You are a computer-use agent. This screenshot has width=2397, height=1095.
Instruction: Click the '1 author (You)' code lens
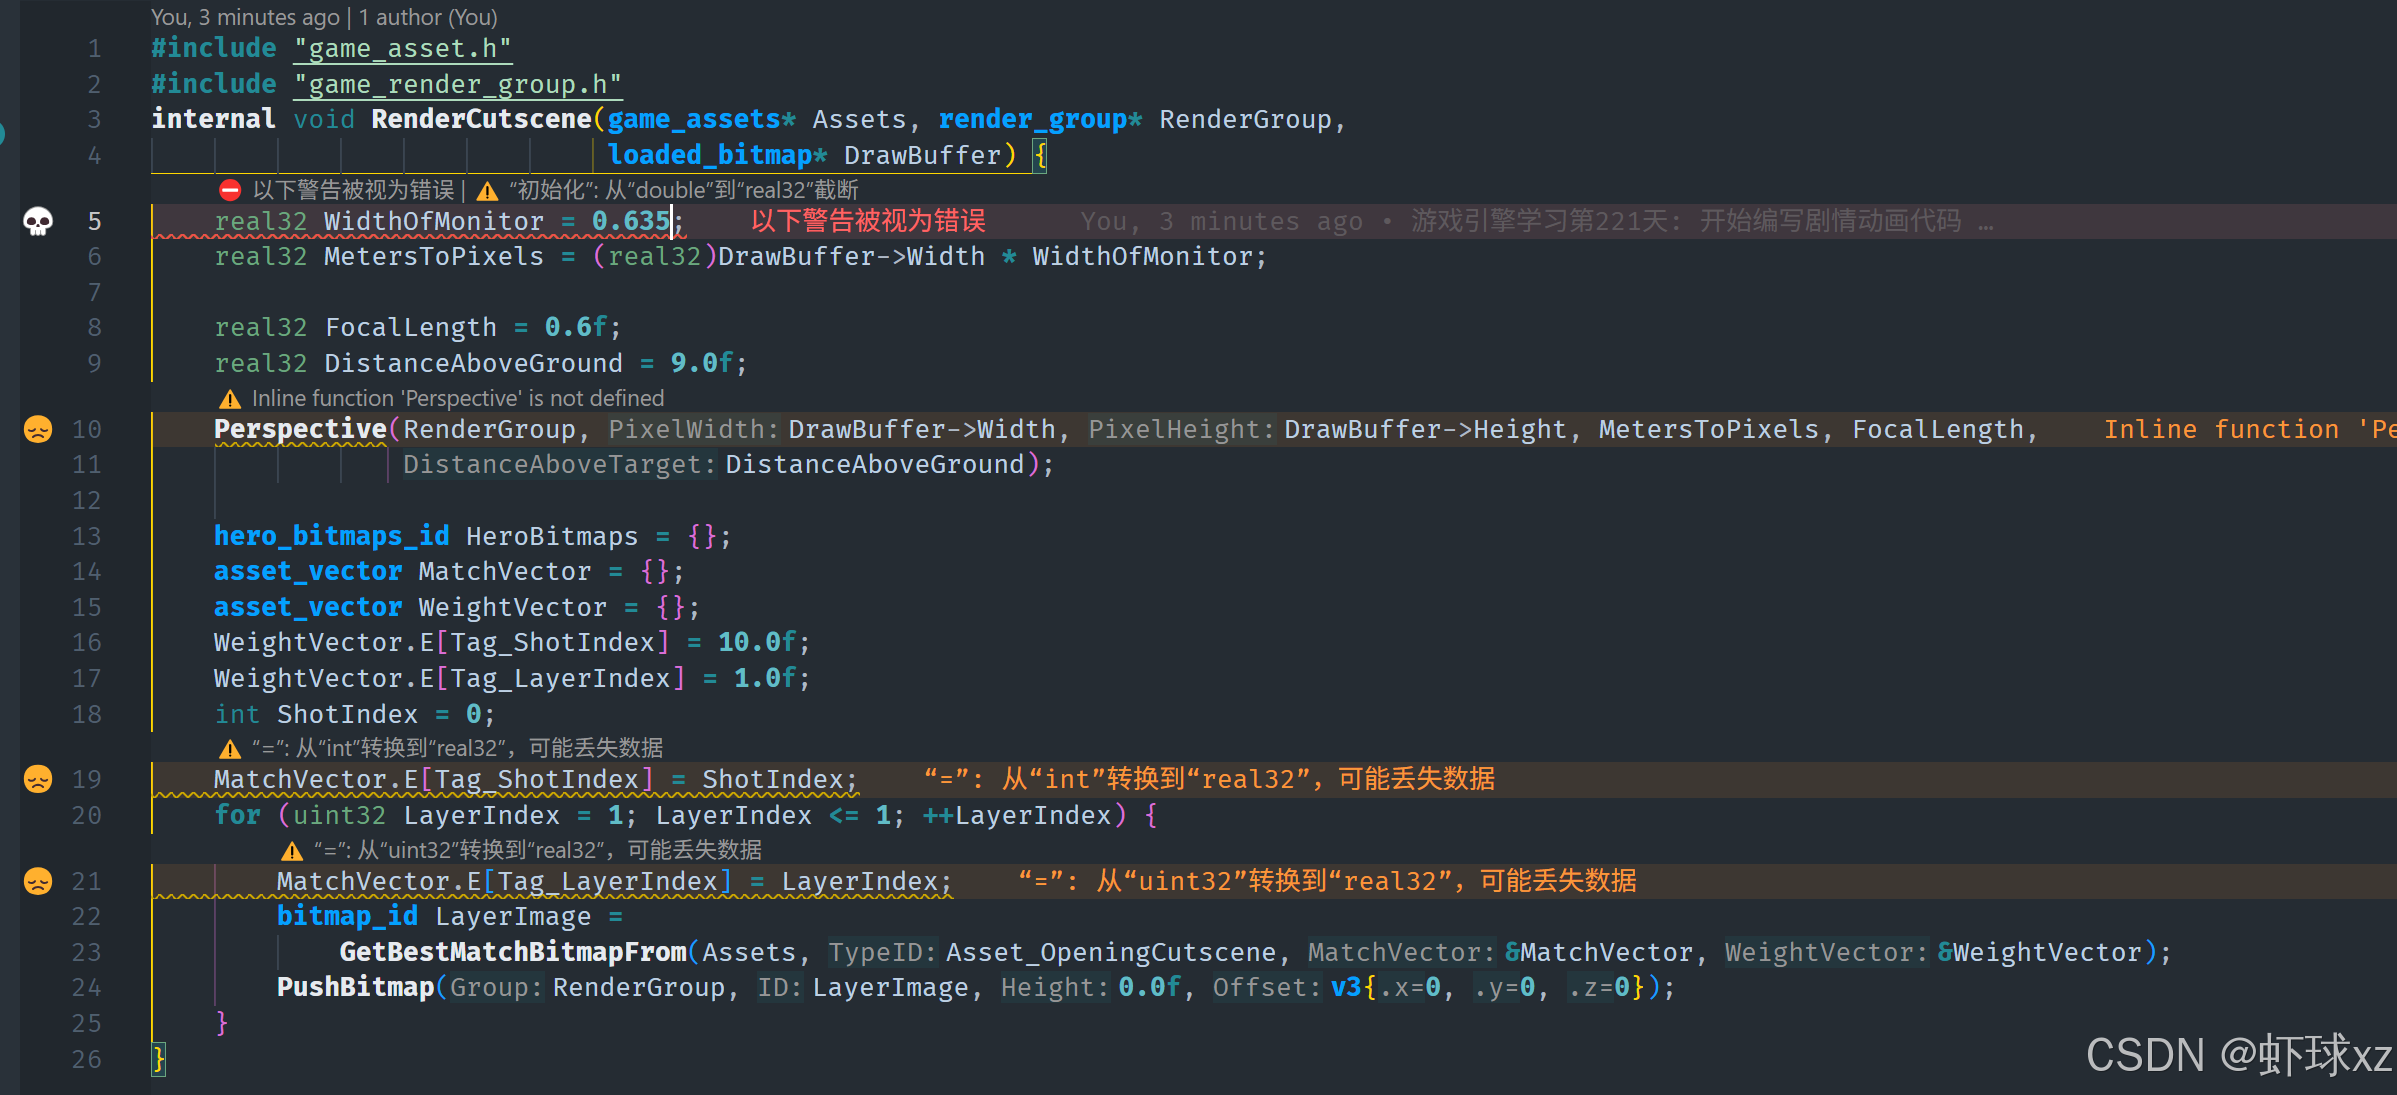coord(428,17)
